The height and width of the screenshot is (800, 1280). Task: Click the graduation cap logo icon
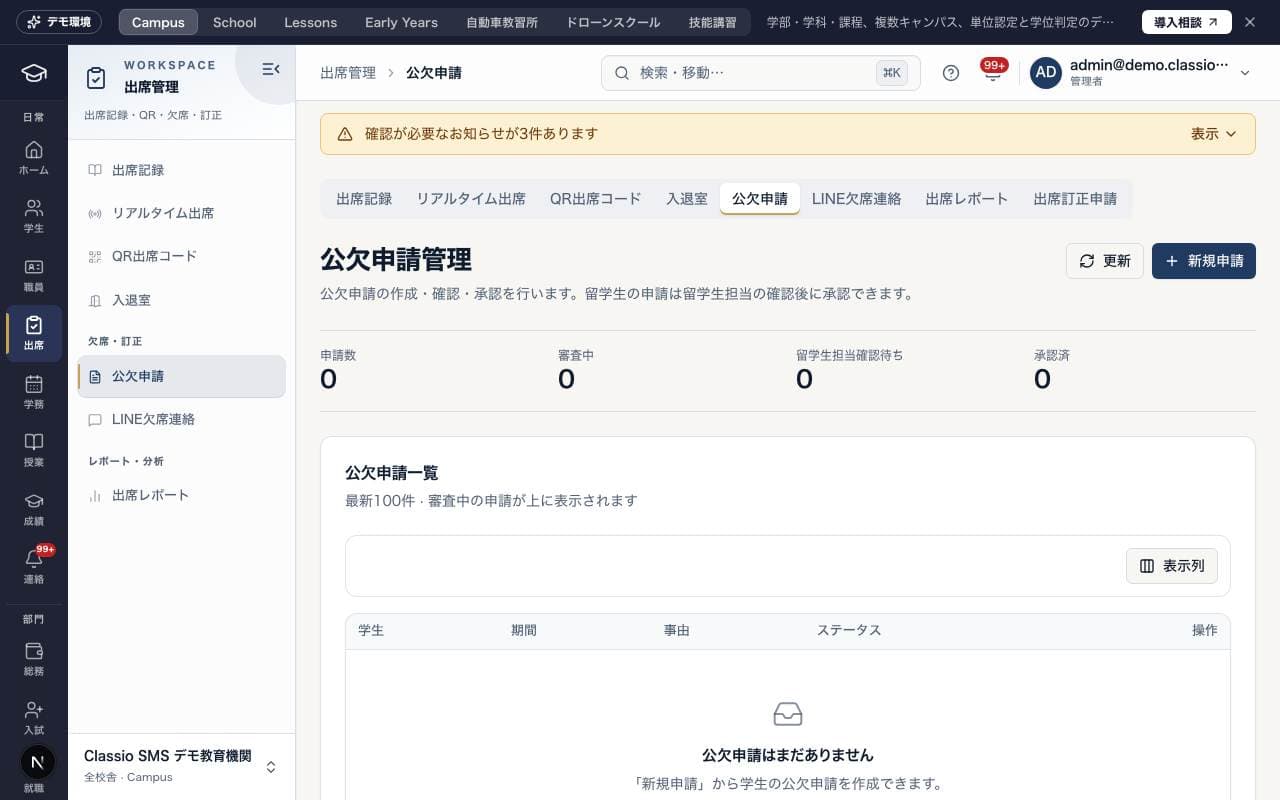[x=34, y=73]
